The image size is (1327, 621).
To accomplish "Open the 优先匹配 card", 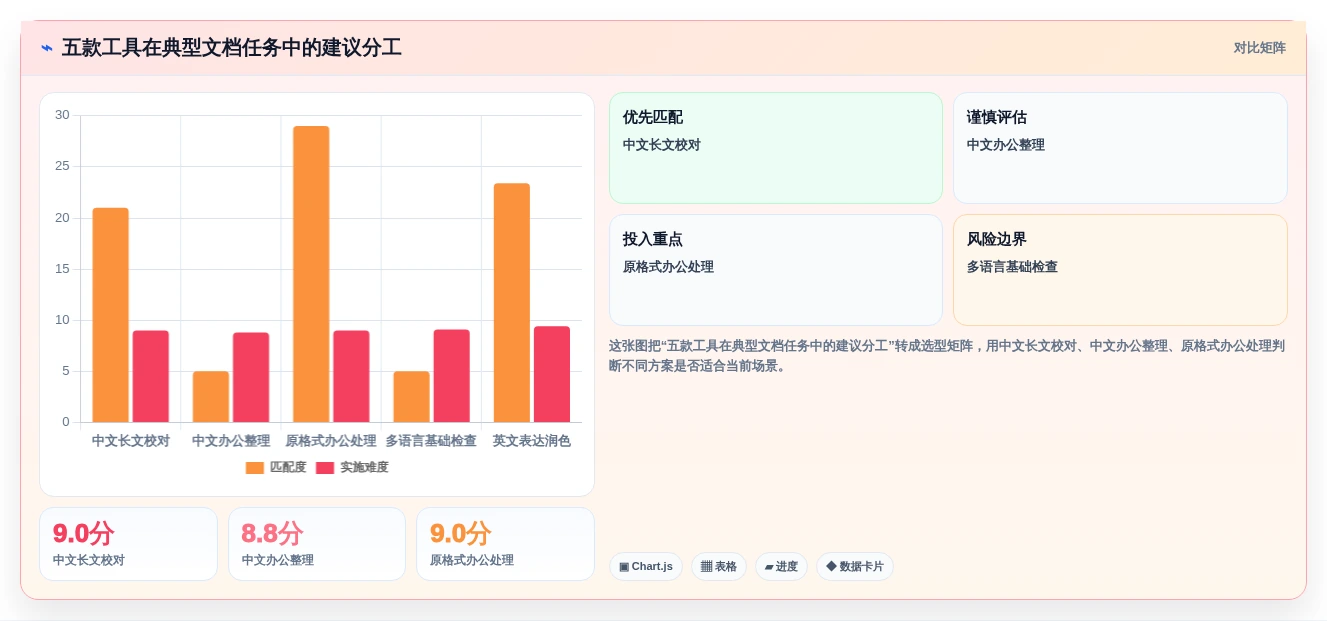I will point(776,148).
